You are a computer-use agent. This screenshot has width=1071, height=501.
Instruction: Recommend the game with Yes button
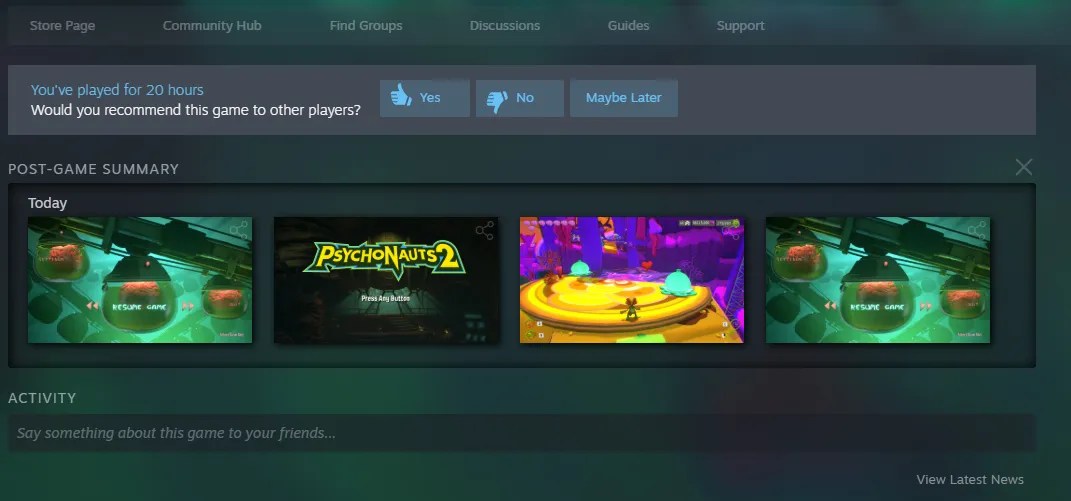coord(425,98)
